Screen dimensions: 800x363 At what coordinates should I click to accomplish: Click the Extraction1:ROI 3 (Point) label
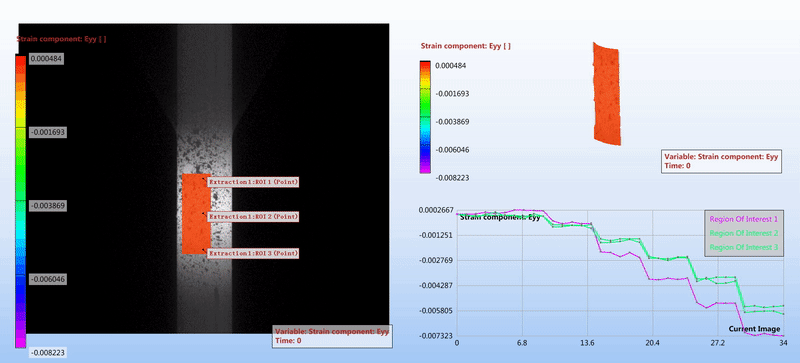(x=253, y=253)
